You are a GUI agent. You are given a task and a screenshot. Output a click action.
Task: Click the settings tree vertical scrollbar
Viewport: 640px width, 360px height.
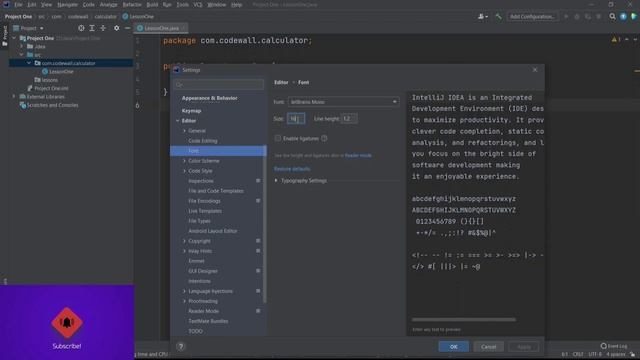coord(265,224)
